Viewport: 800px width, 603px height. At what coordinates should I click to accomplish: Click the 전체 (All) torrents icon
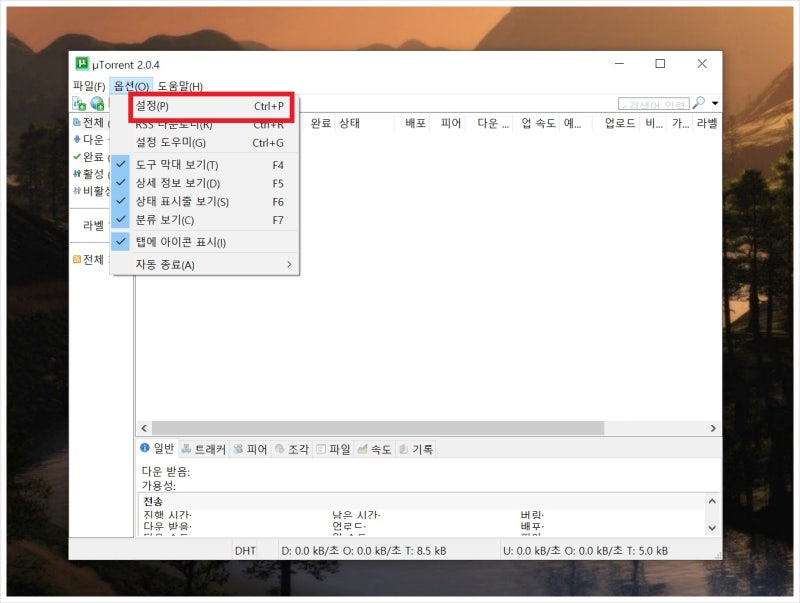click(x=82, y=123)
